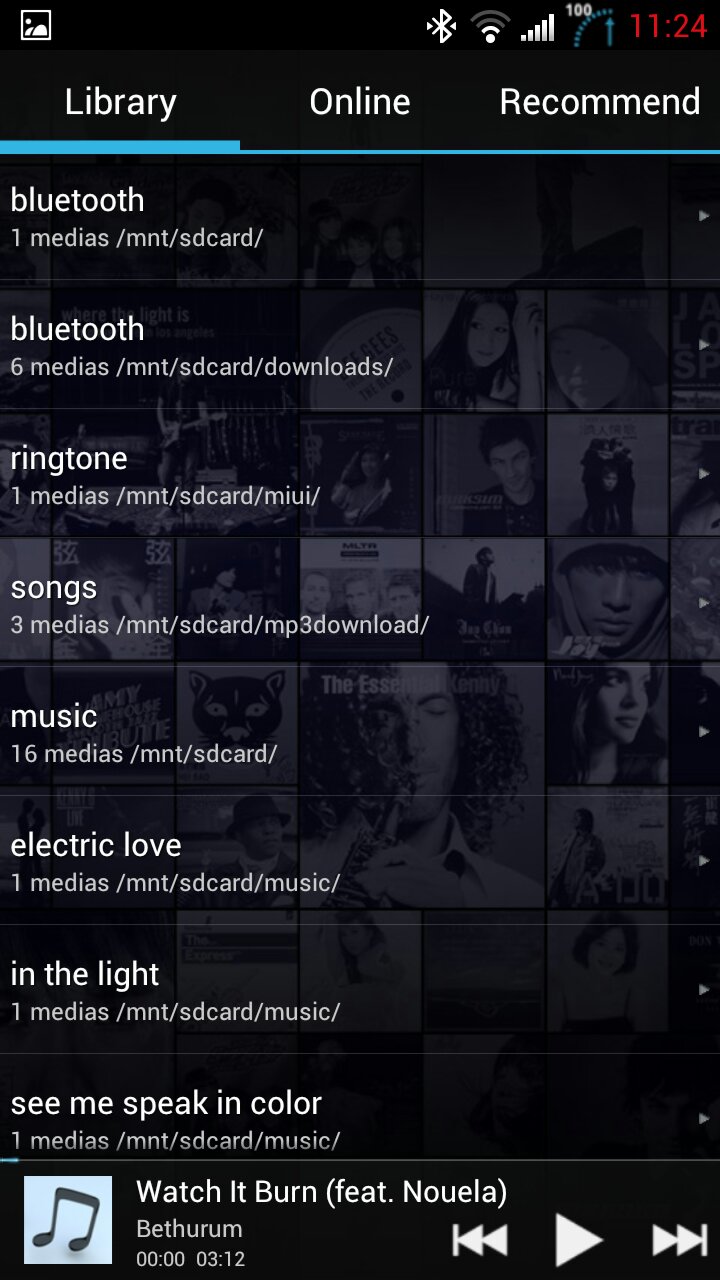Image resolution: width=720 pixels, height=1280 pixels.
Task: Click the song progress bar above player
Action: click(360, 1160)
